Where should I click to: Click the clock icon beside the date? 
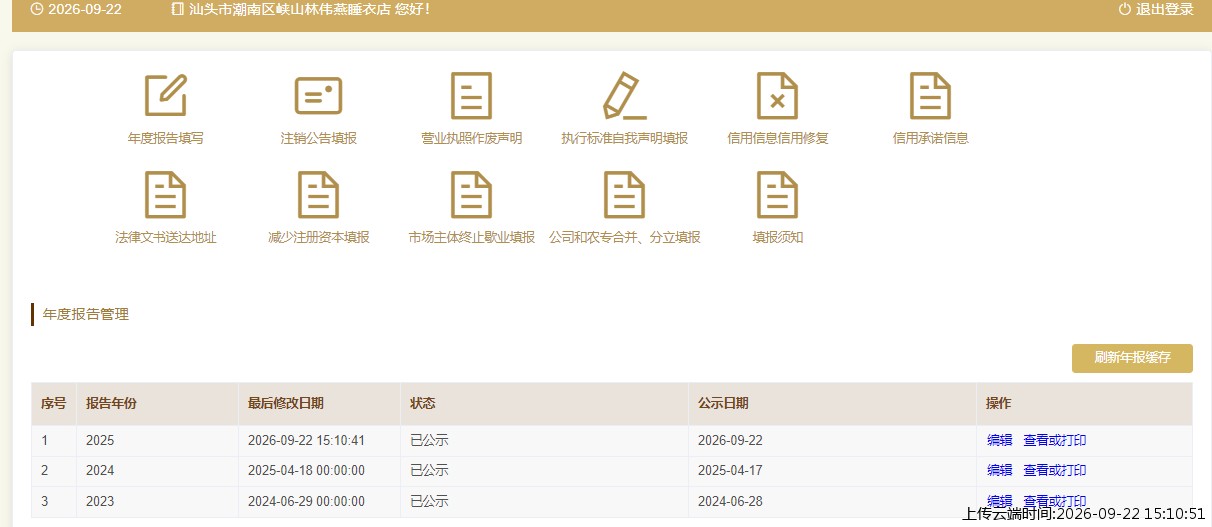[x=37, y=9]
